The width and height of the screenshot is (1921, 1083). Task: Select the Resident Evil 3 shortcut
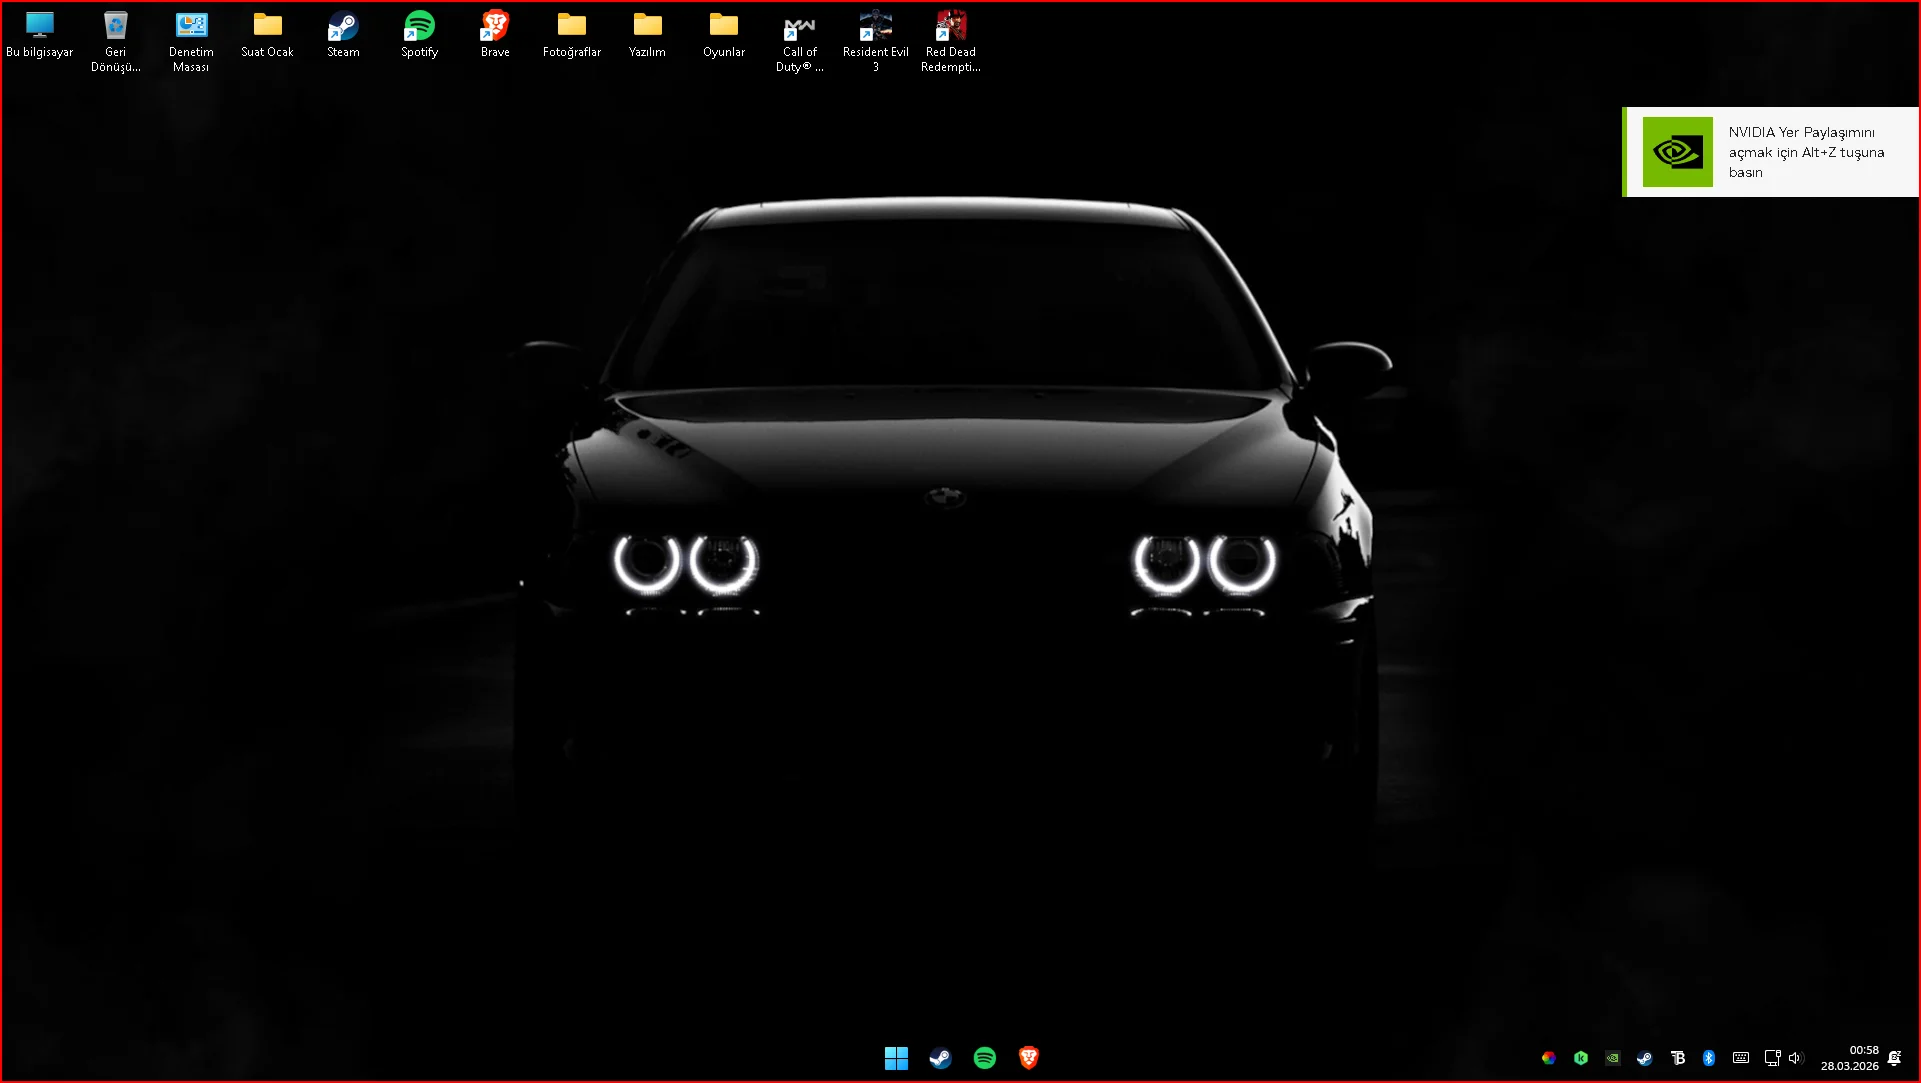click(875, 40)
